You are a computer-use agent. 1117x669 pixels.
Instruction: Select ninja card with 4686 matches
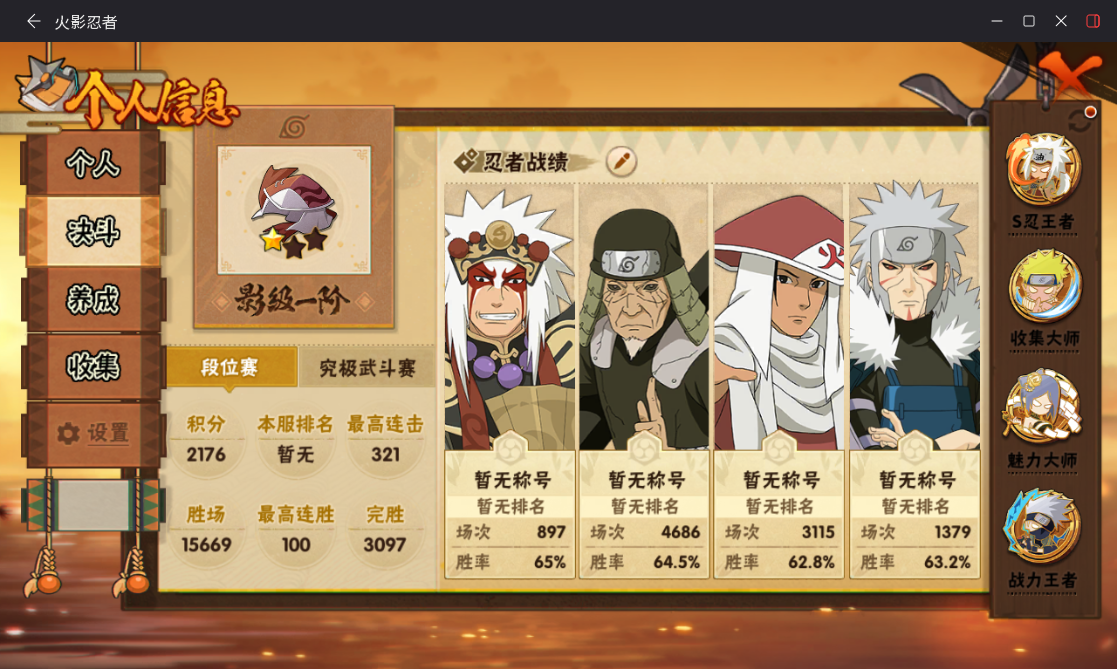644,380
